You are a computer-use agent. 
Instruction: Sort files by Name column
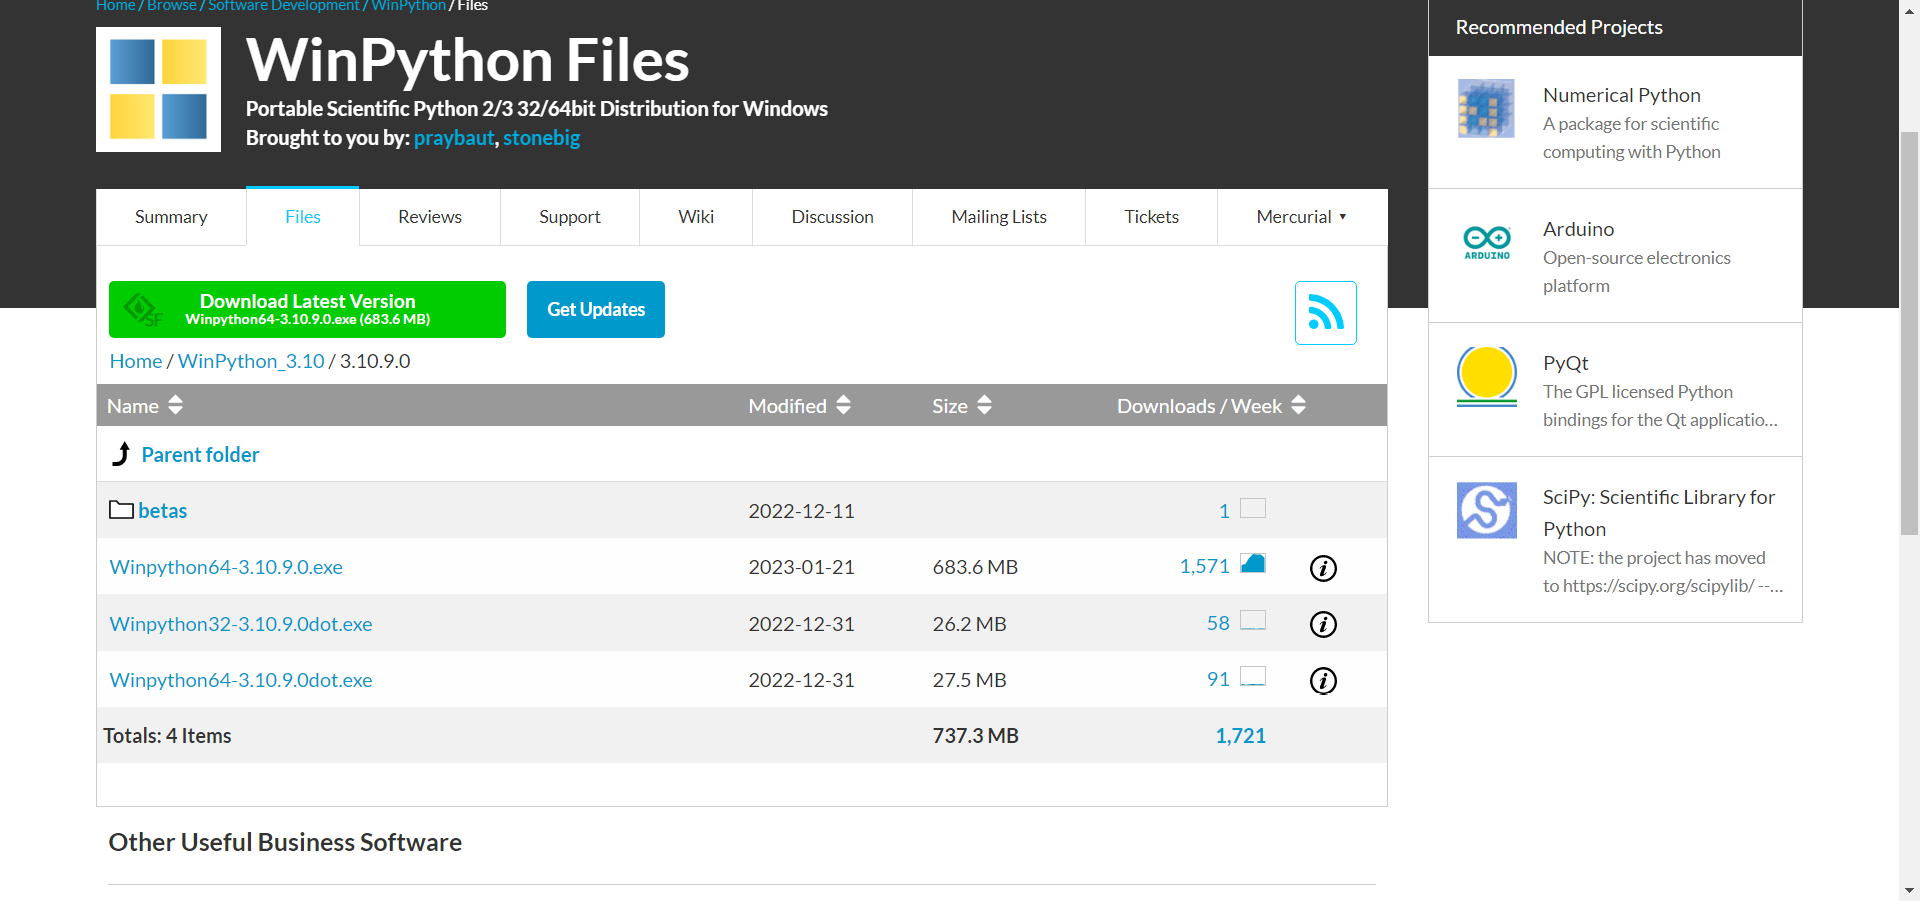145,406
